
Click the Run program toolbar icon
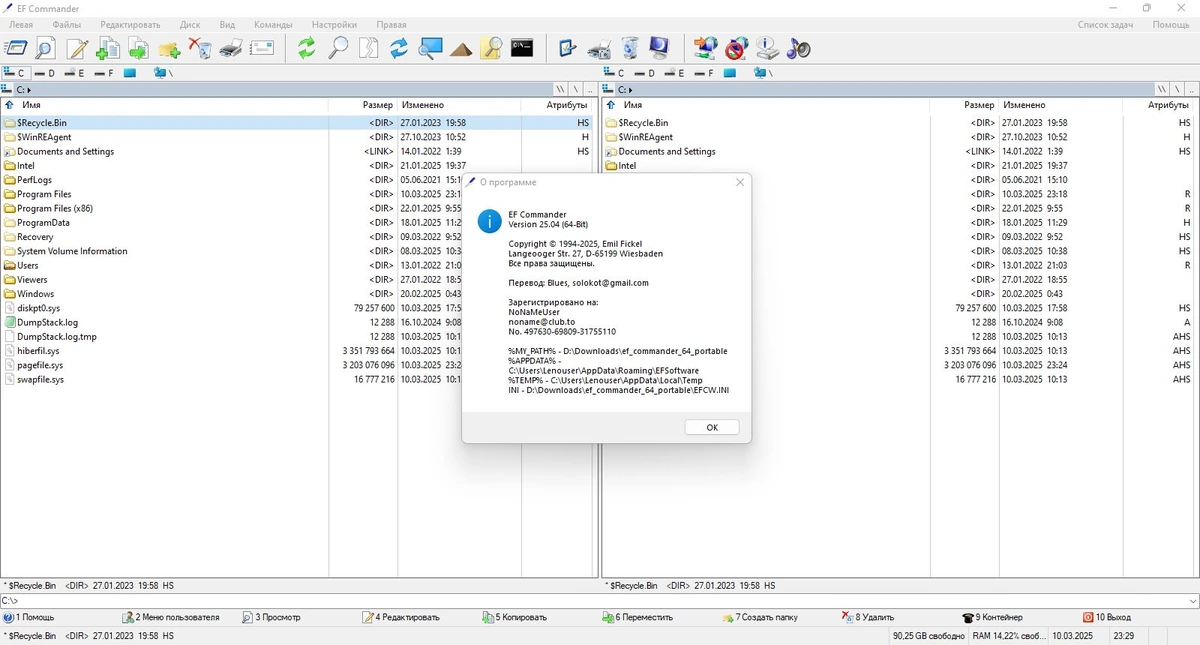[15, 47]
